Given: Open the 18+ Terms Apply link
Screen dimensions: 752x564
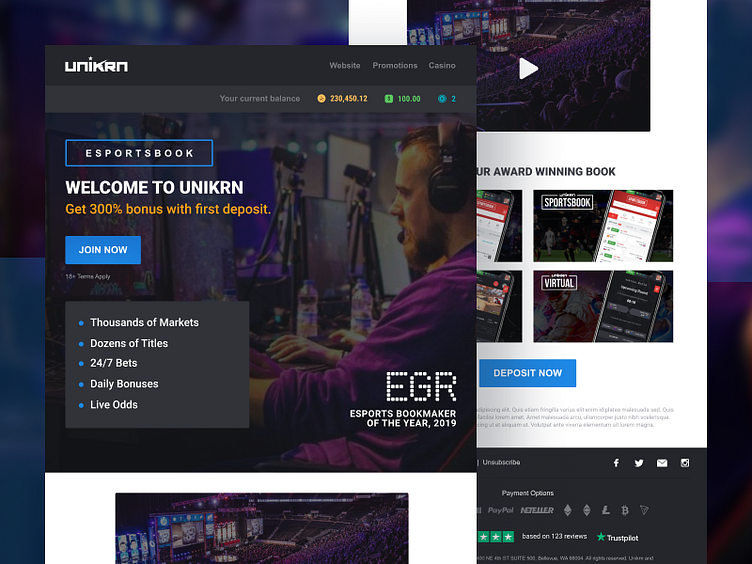Looking at the screenshot, I should click(88, 276).
